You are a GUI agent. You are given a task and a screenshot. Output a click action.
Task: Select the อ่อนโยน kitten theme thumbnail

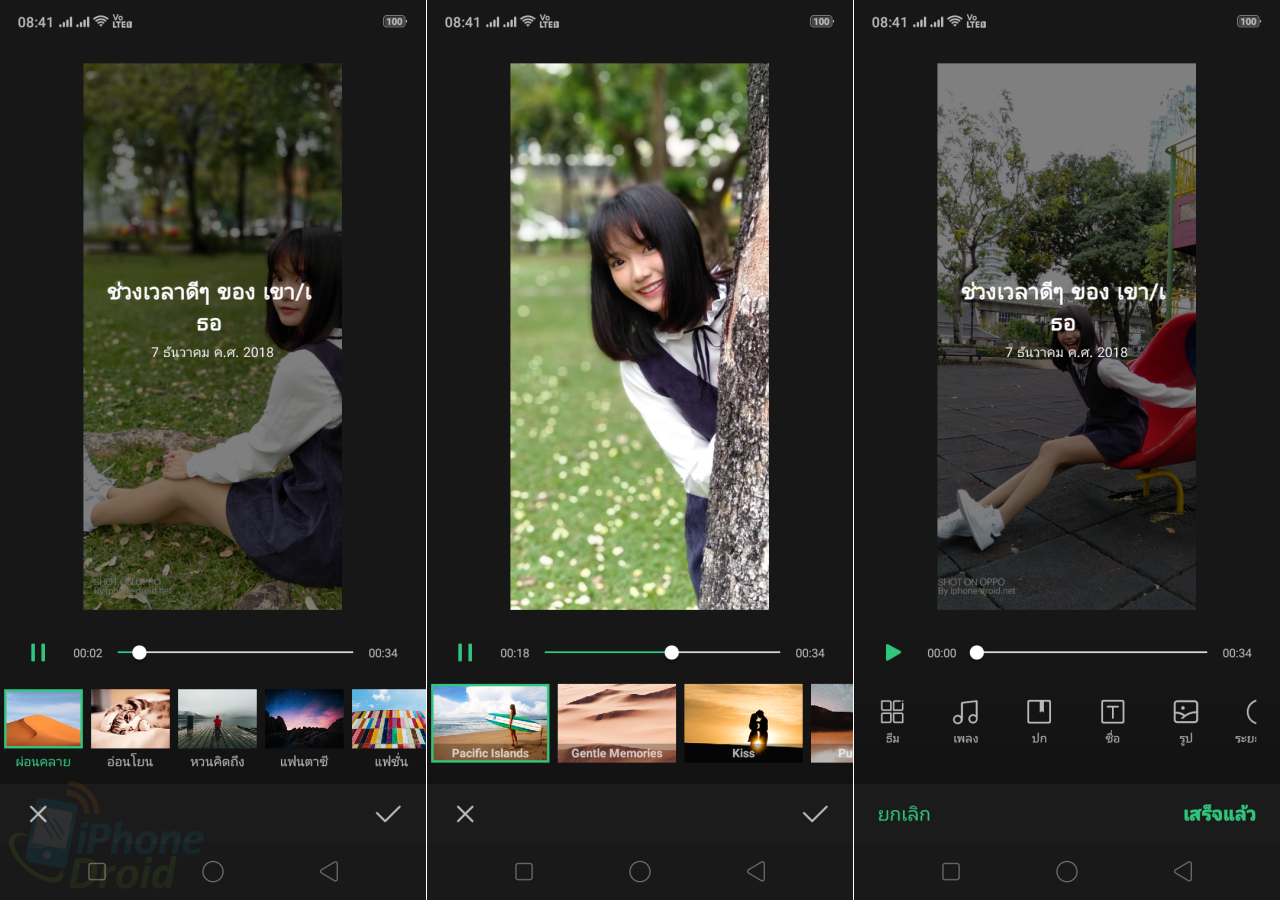(130, 719)
